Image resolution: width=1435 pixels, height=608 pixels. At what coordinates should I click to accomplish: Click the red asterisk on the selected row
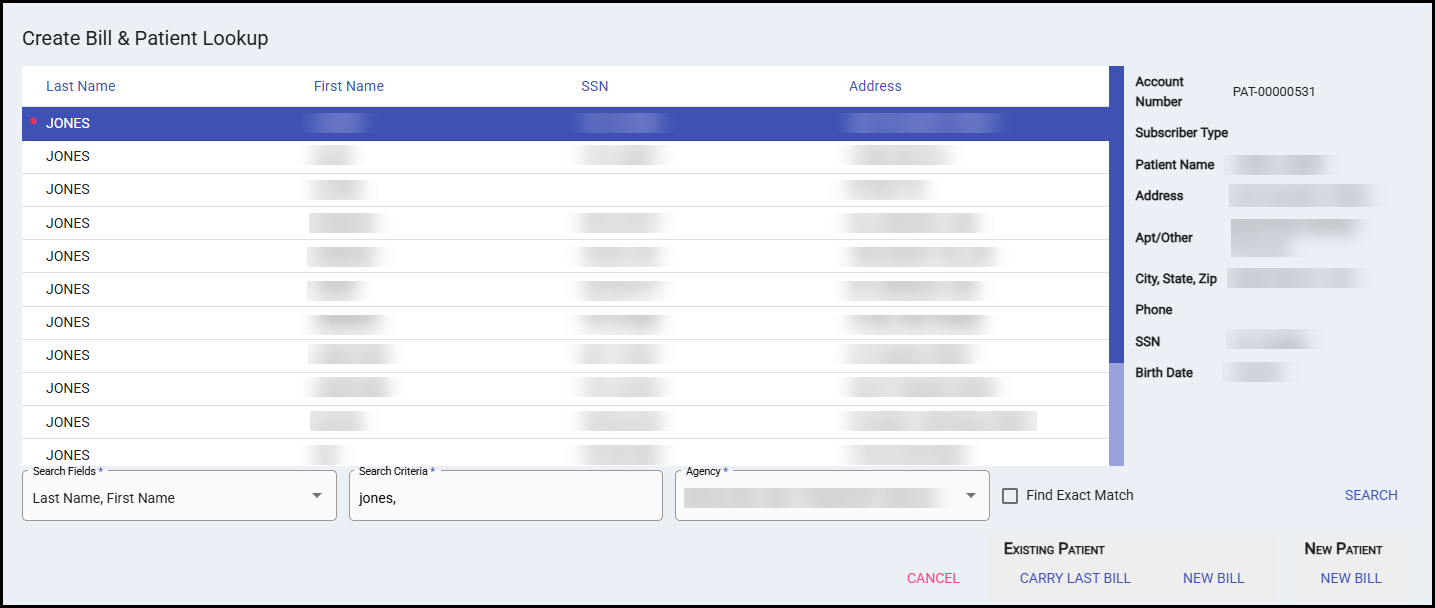click(x=34, y=123)
